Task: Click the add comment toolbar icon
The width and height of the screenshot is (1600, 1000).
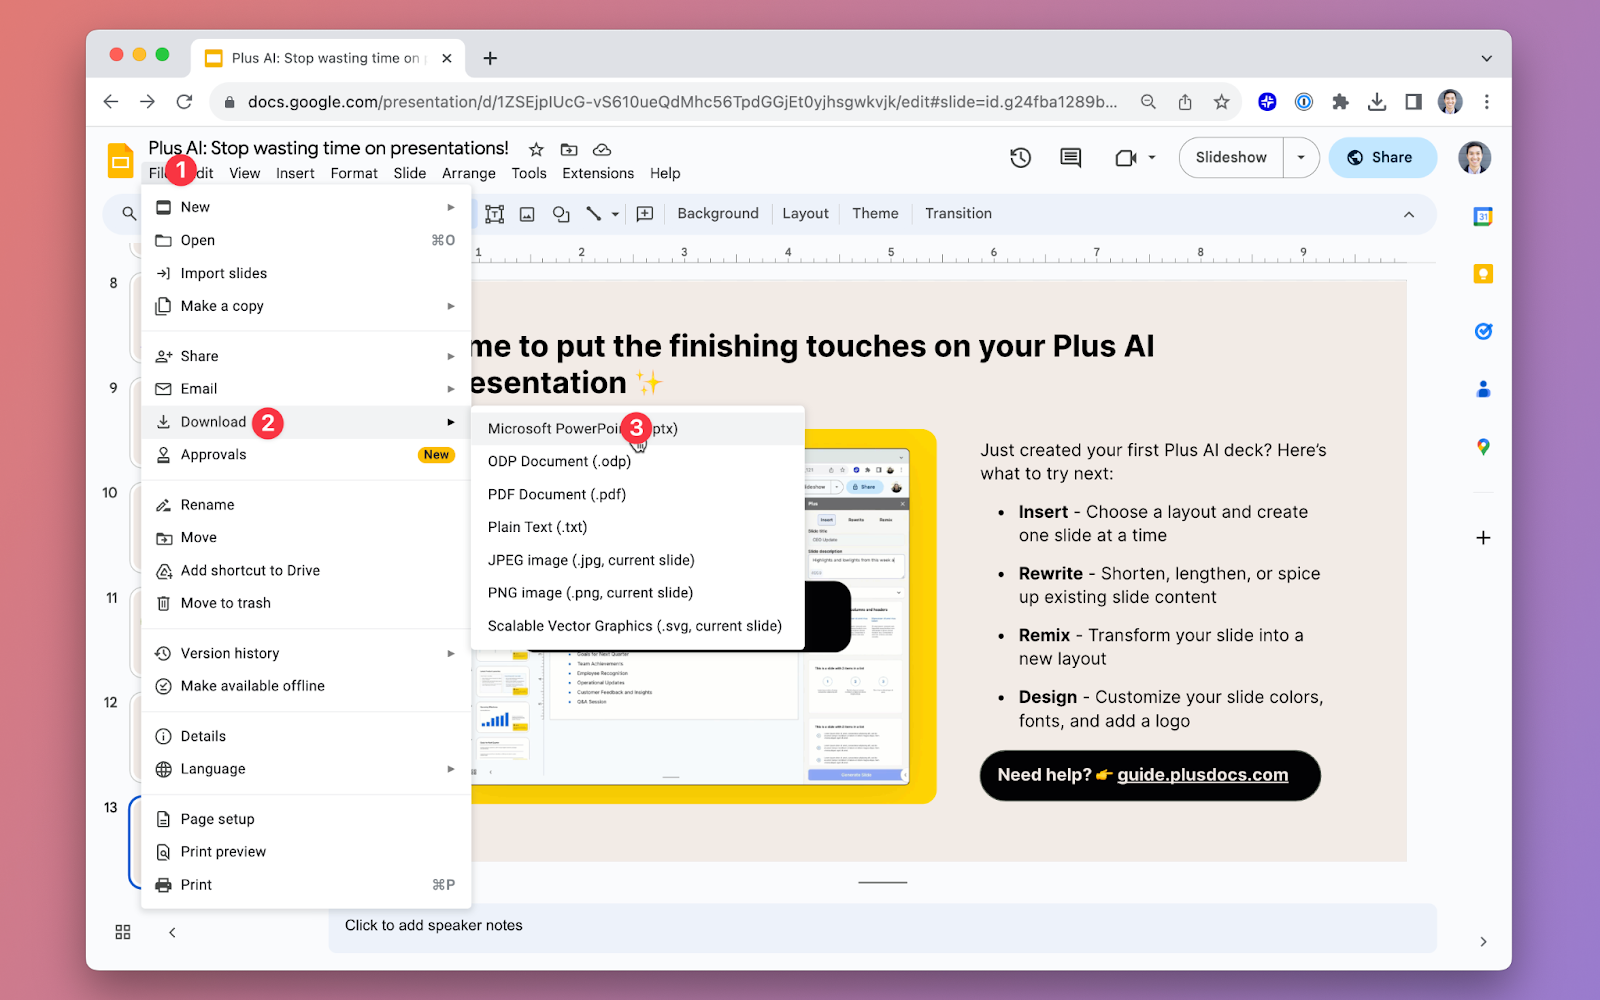Action: point(645,214)
